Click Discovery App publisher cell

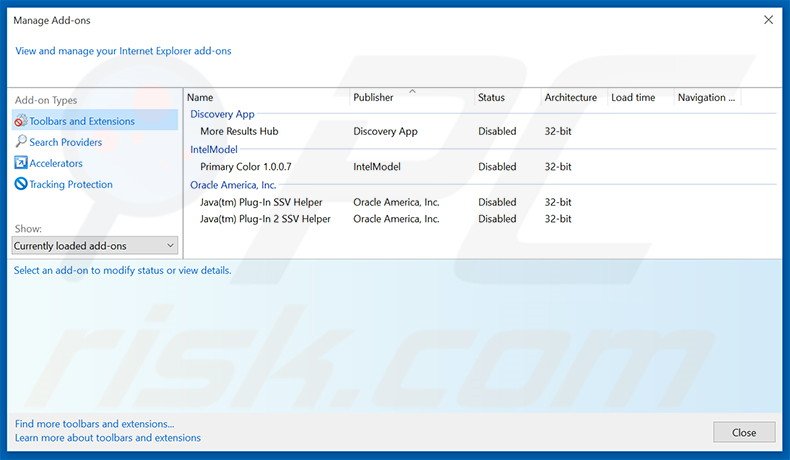[385, 131]
